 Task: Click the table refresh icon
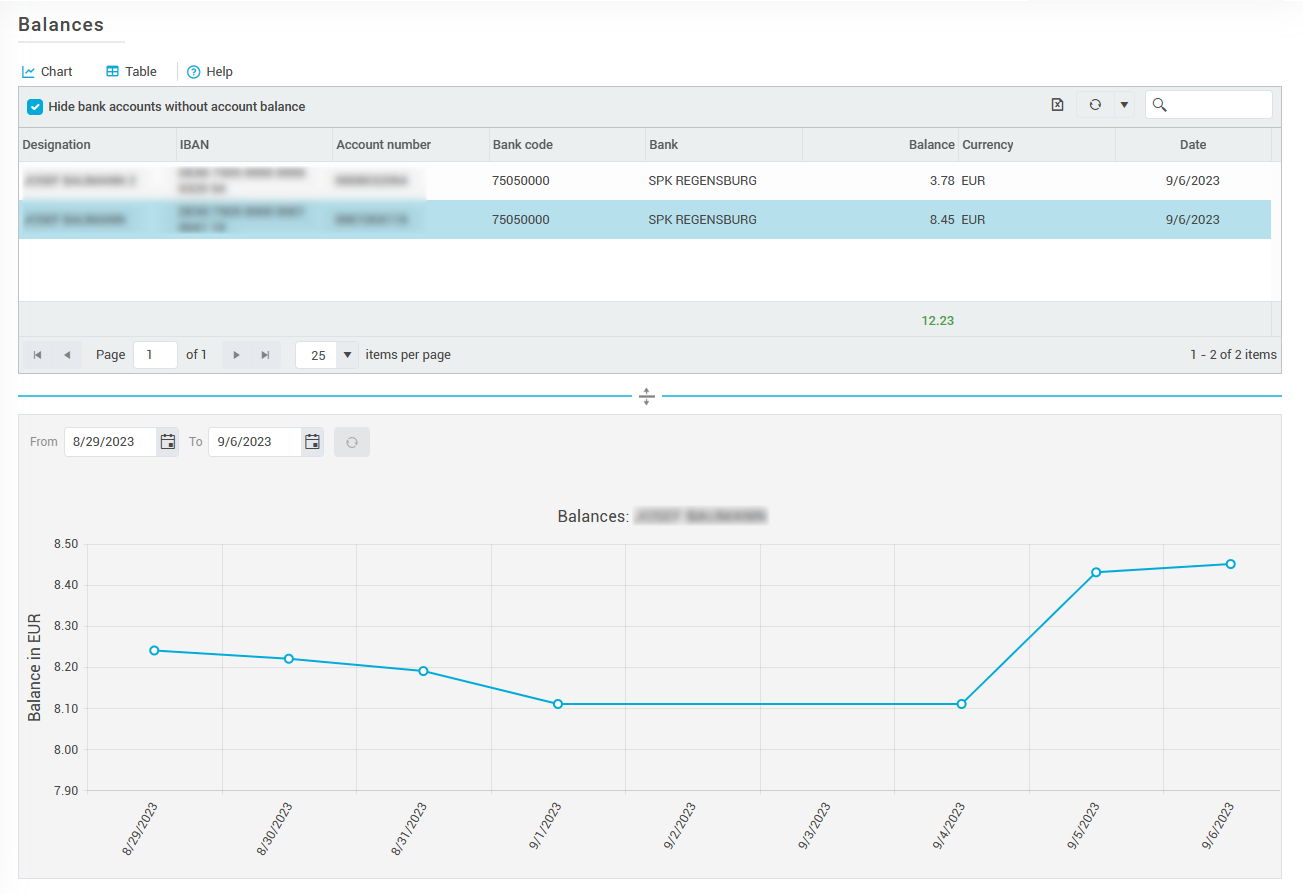click(1095, 105)
